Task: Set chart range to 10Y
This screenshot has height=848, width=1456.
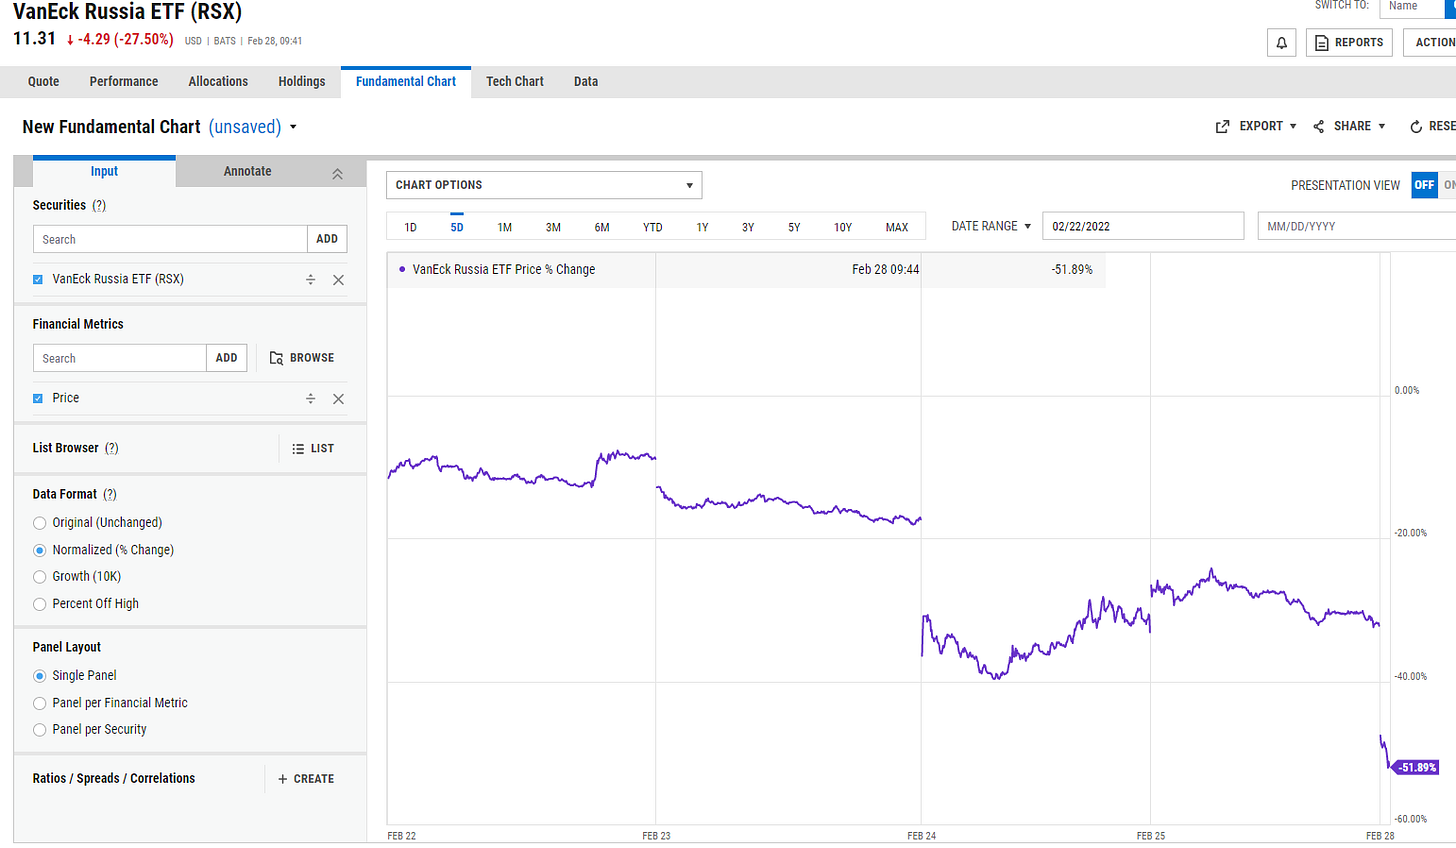Action: [x=843, y=227]
